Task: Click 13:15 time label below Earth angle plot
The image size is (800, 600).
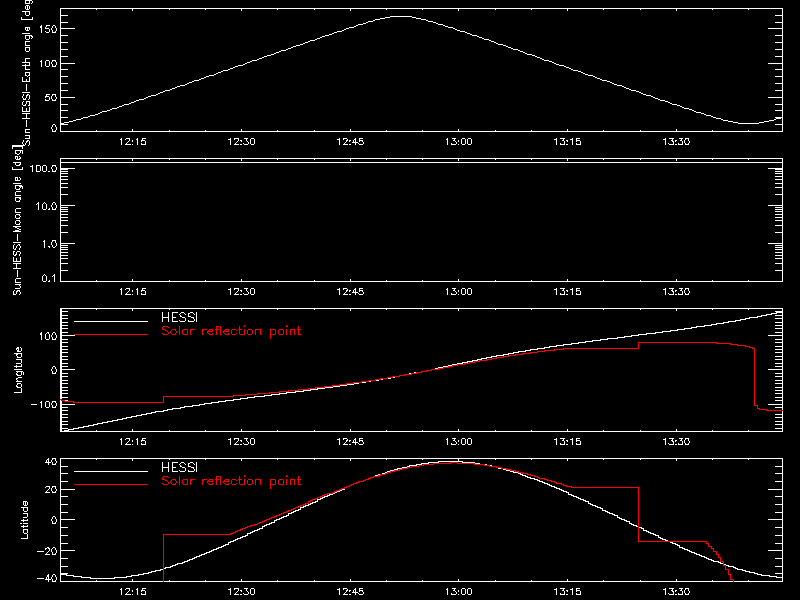Action: point(567,142)
